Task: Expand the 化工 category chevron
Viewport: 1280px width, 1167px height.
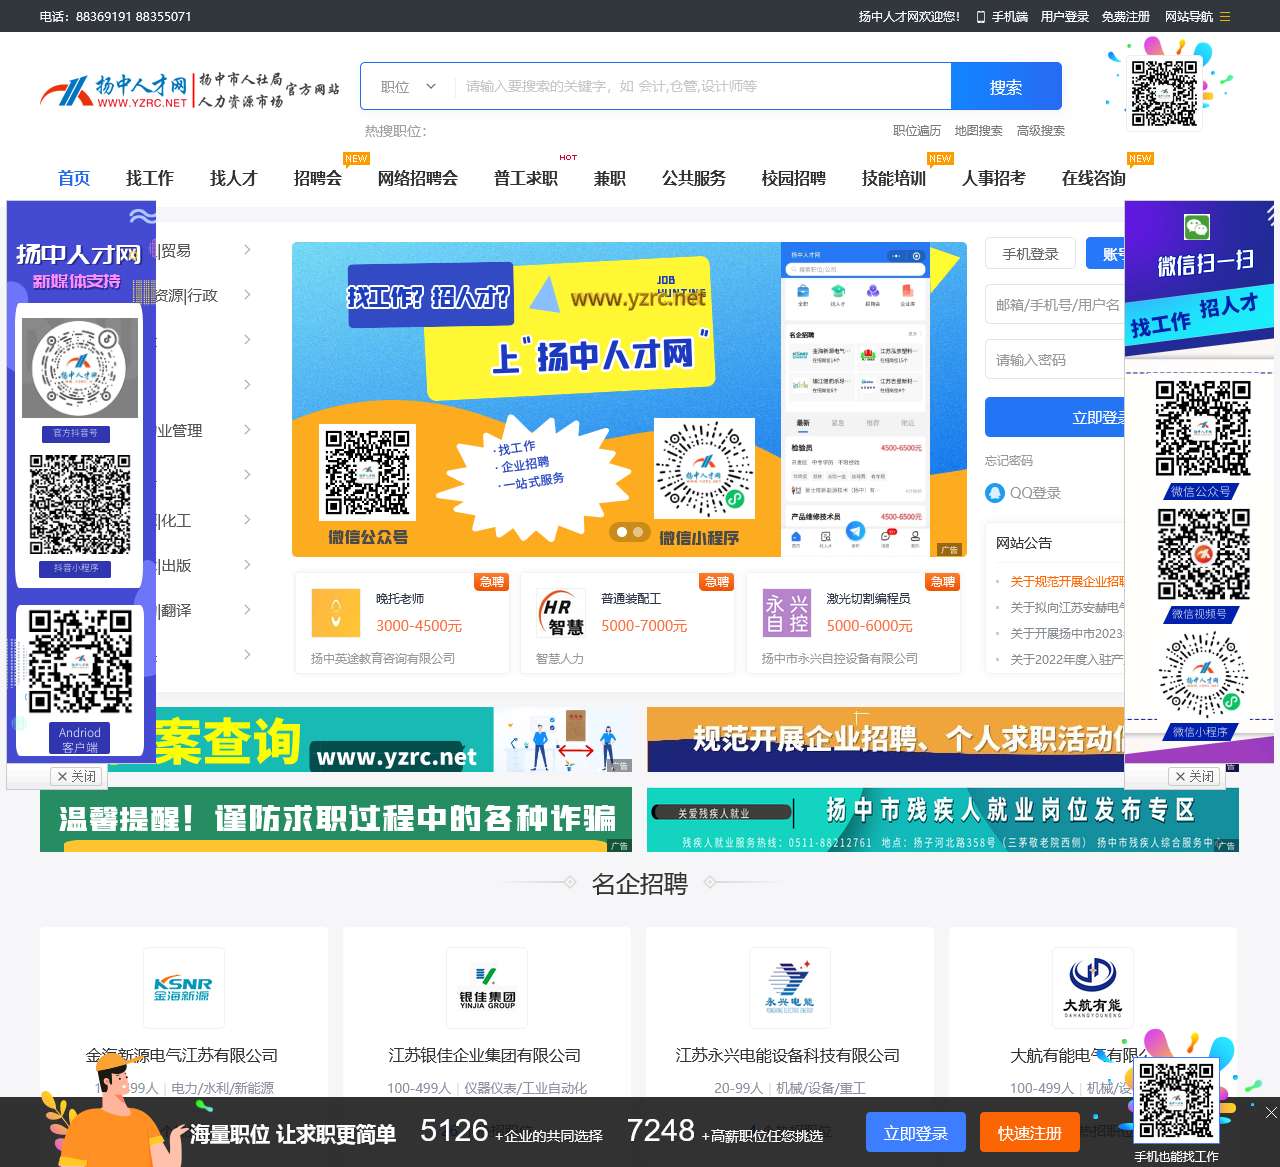Action: [x=247, y=519]
